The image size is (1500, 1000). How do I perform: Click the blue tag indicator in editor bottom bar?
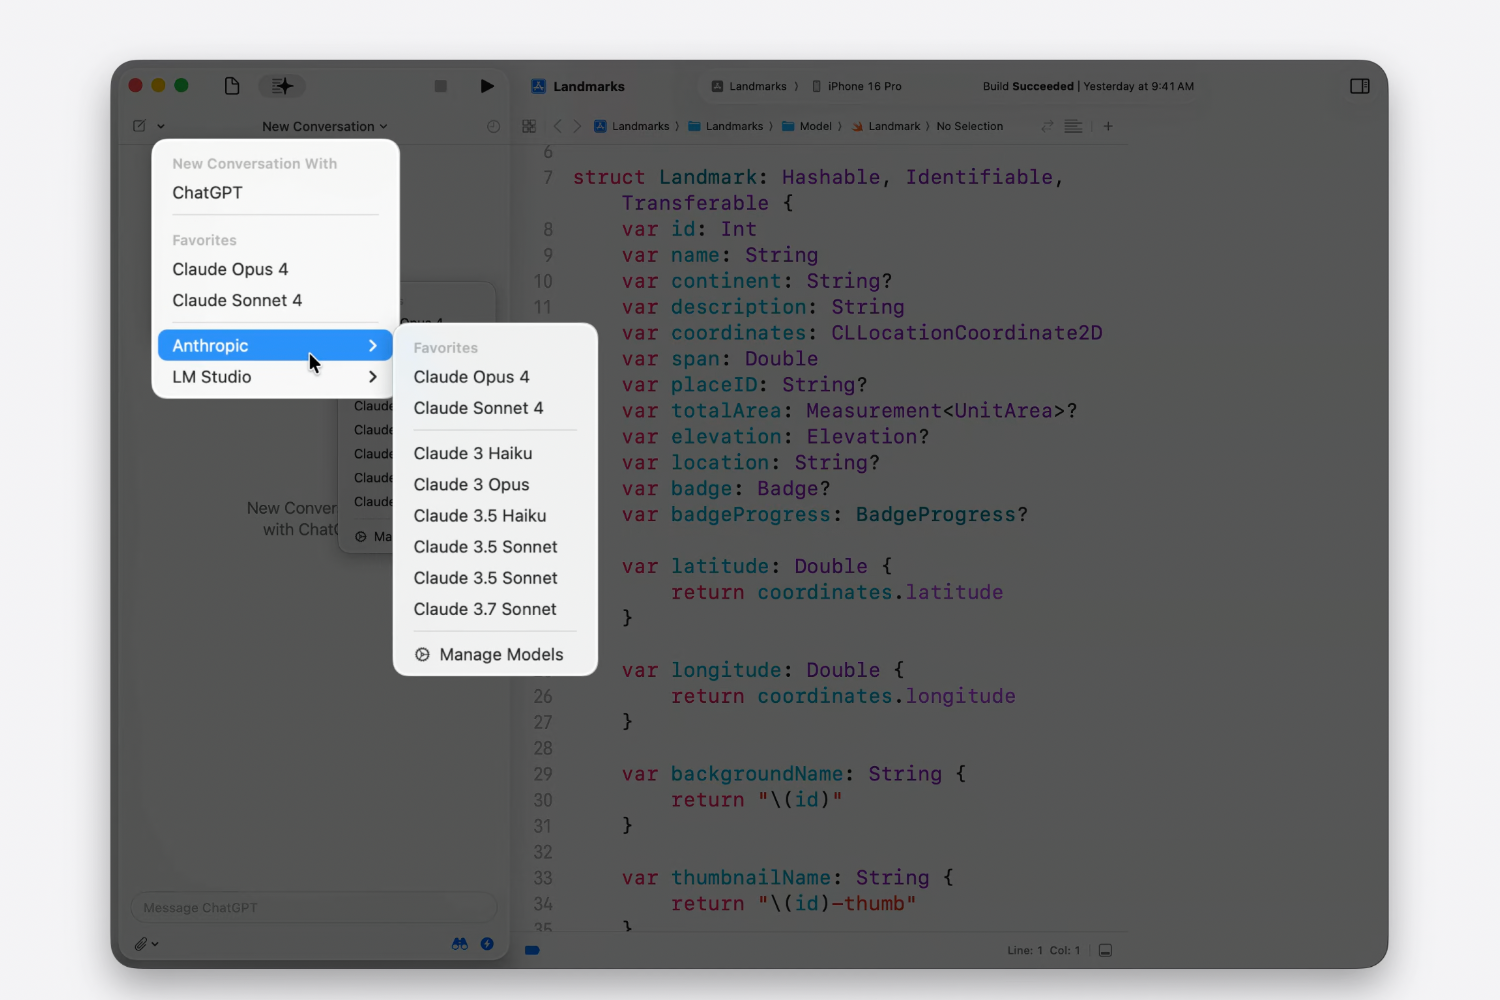532,950
